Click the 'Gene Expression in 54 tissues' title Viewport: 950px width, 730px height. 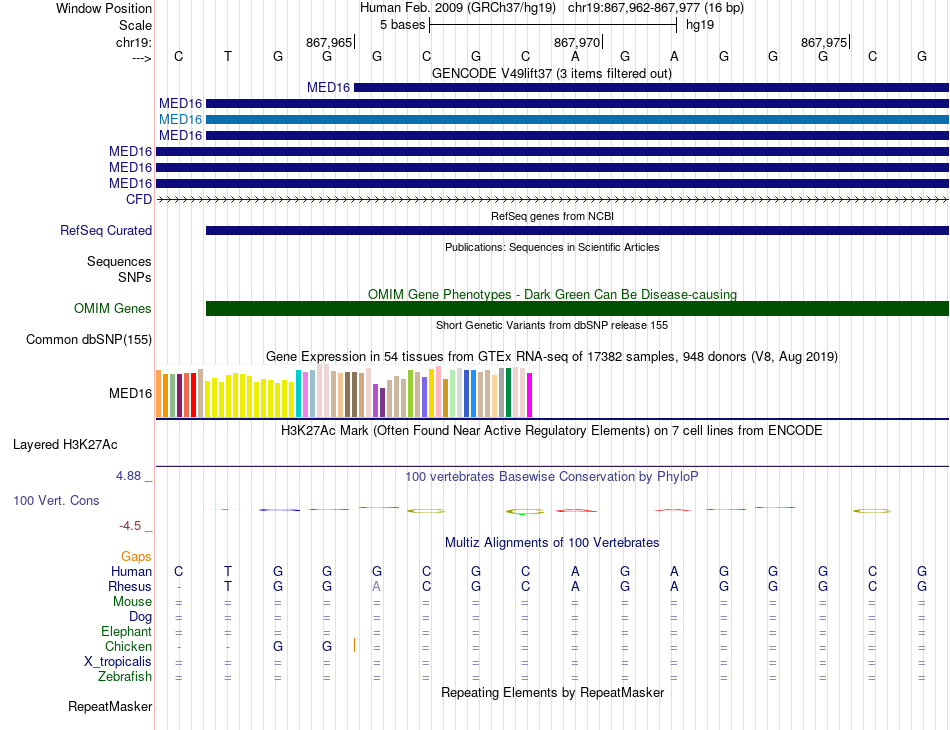pos(552,357)
